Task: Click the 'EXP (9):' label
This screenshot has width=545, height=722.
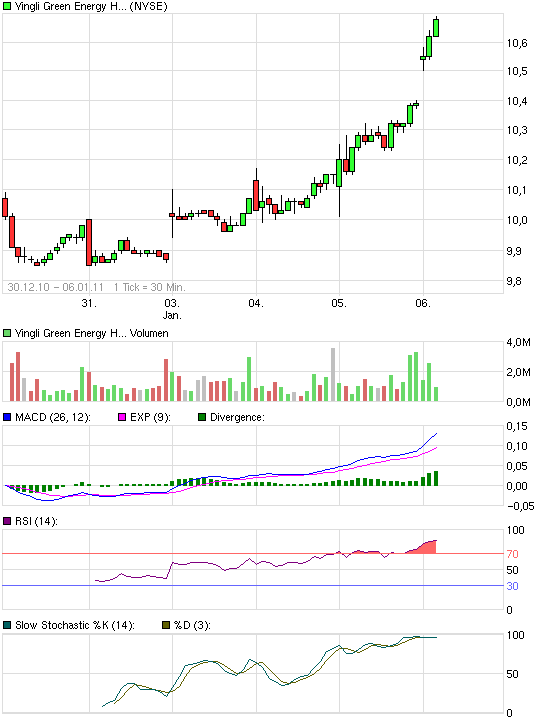Action: point(150,417)
